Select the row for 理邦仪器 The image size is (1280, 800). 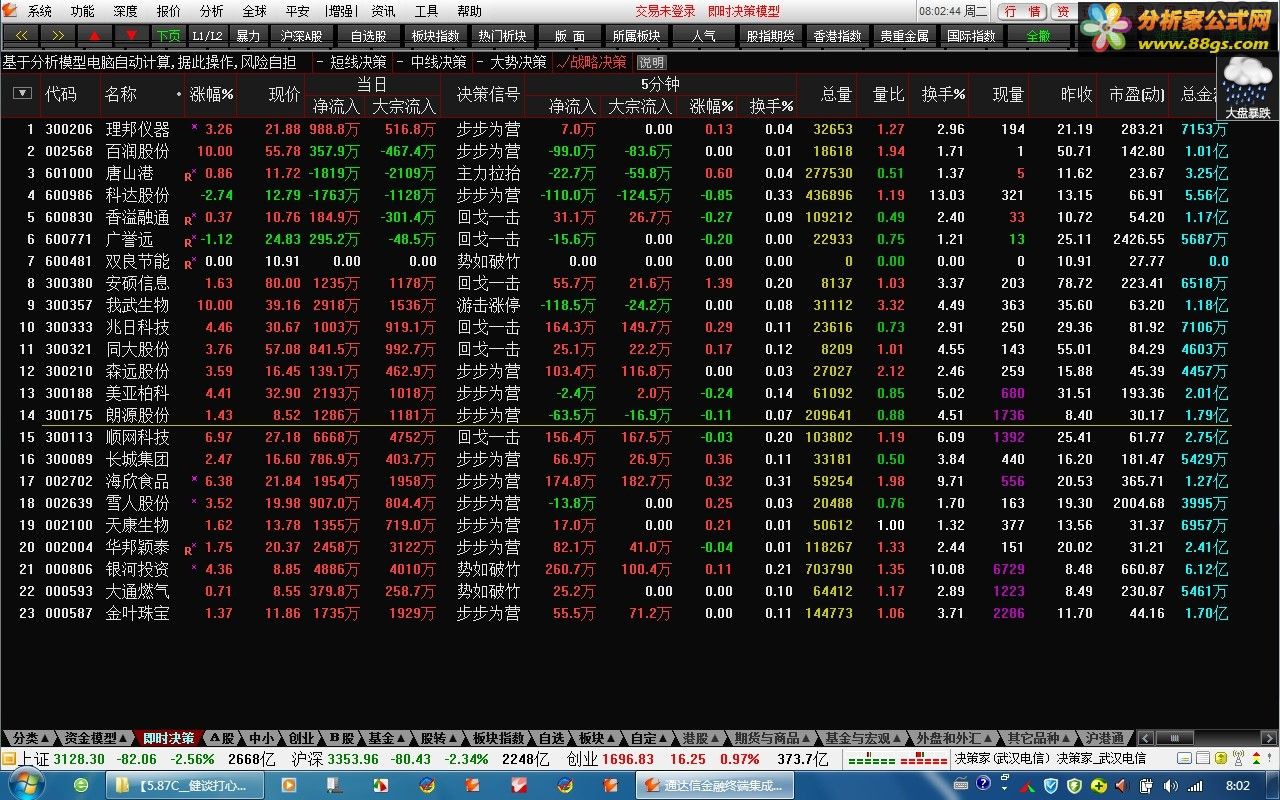pos(615,129)
